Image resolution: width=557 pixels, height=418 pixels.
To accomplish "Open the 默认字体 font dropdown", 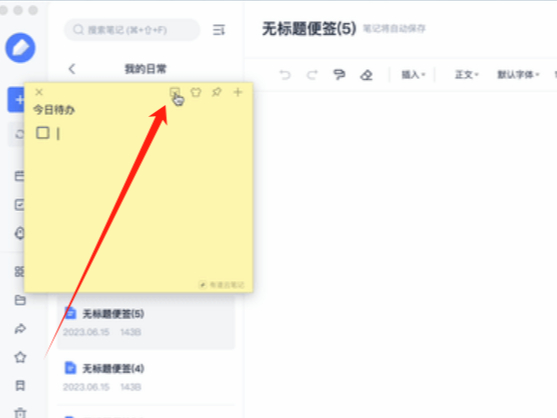I will [x=518, y=75].
